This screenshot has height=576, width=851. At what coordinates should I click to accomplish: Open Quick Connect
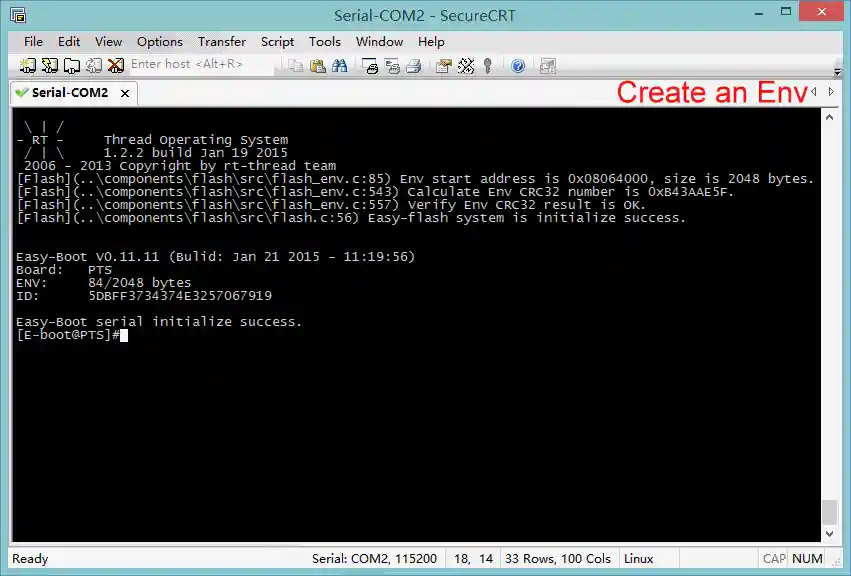coord(47,65)
